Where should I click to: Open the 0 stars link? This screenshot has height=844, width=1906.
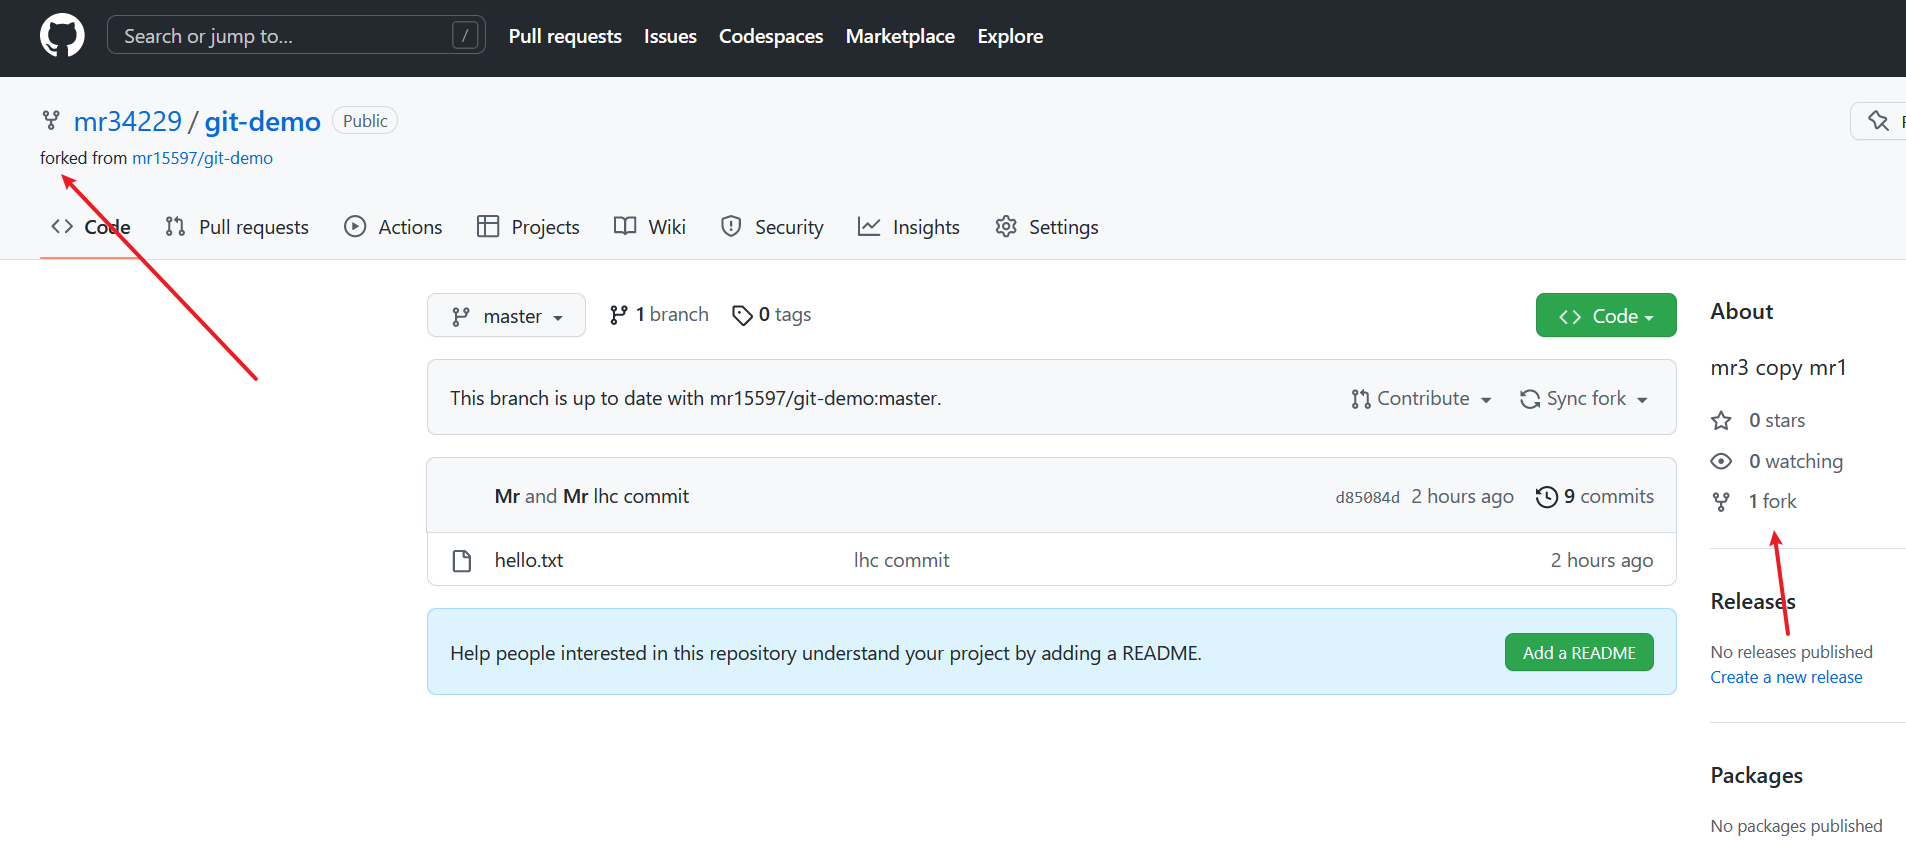click(x=1758, y=420)
